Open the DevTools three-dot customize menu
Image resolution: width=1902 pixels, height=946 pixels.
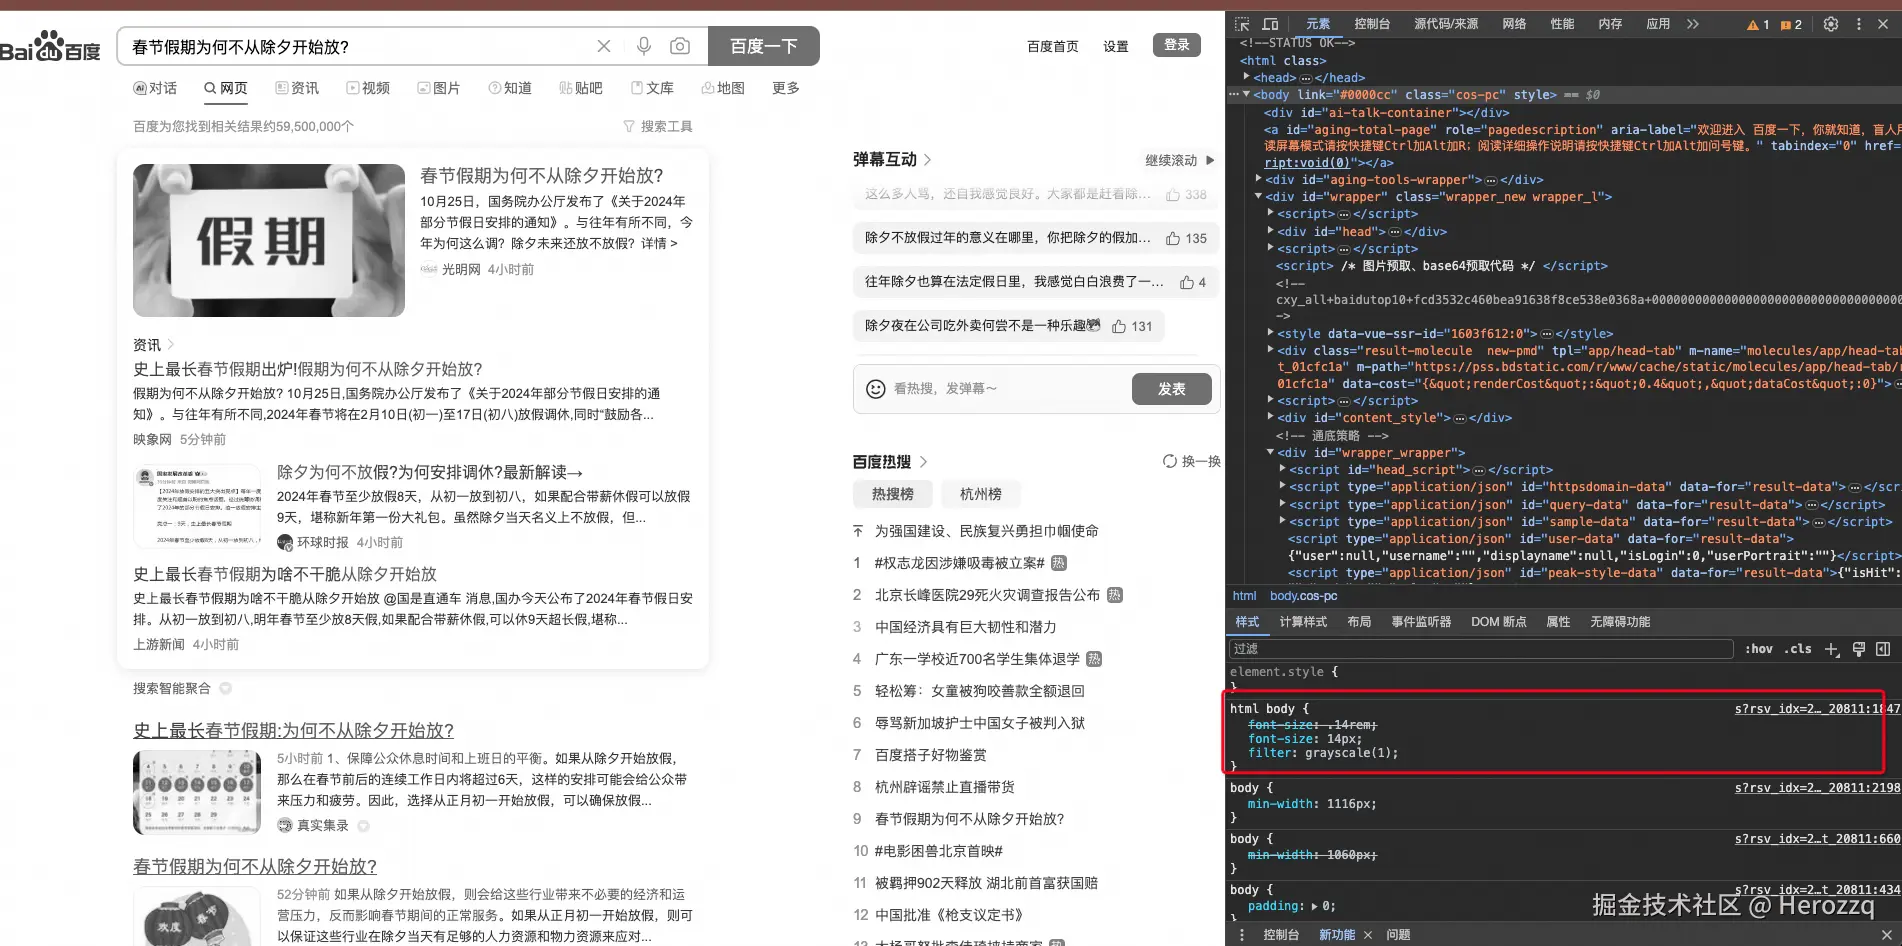pyautogui.click(x=1859, y=24)
